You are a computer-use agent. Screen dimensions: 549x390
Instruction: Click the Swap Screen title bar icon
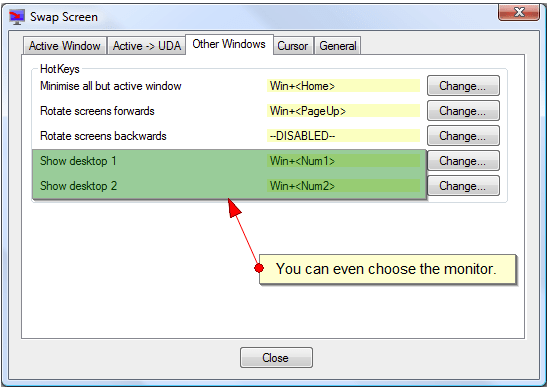(x=17, y=17)
